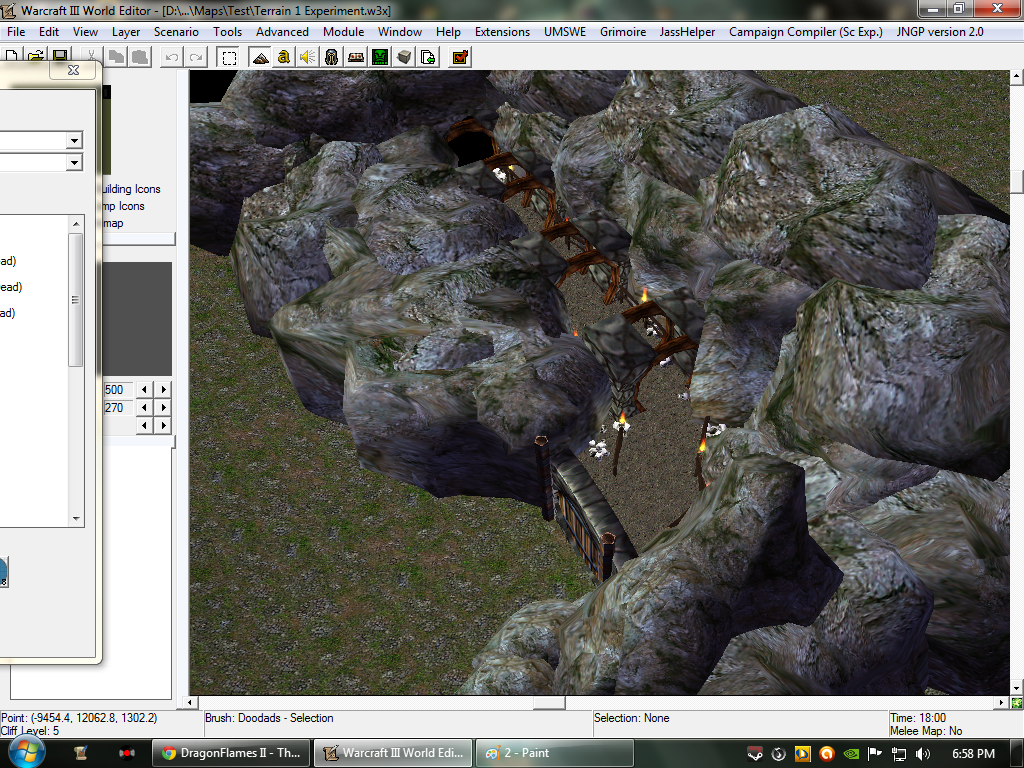1024x768 pixels.
Task: Open the Terrain Editor mountain icon
Action: click(x=260, y=57)
